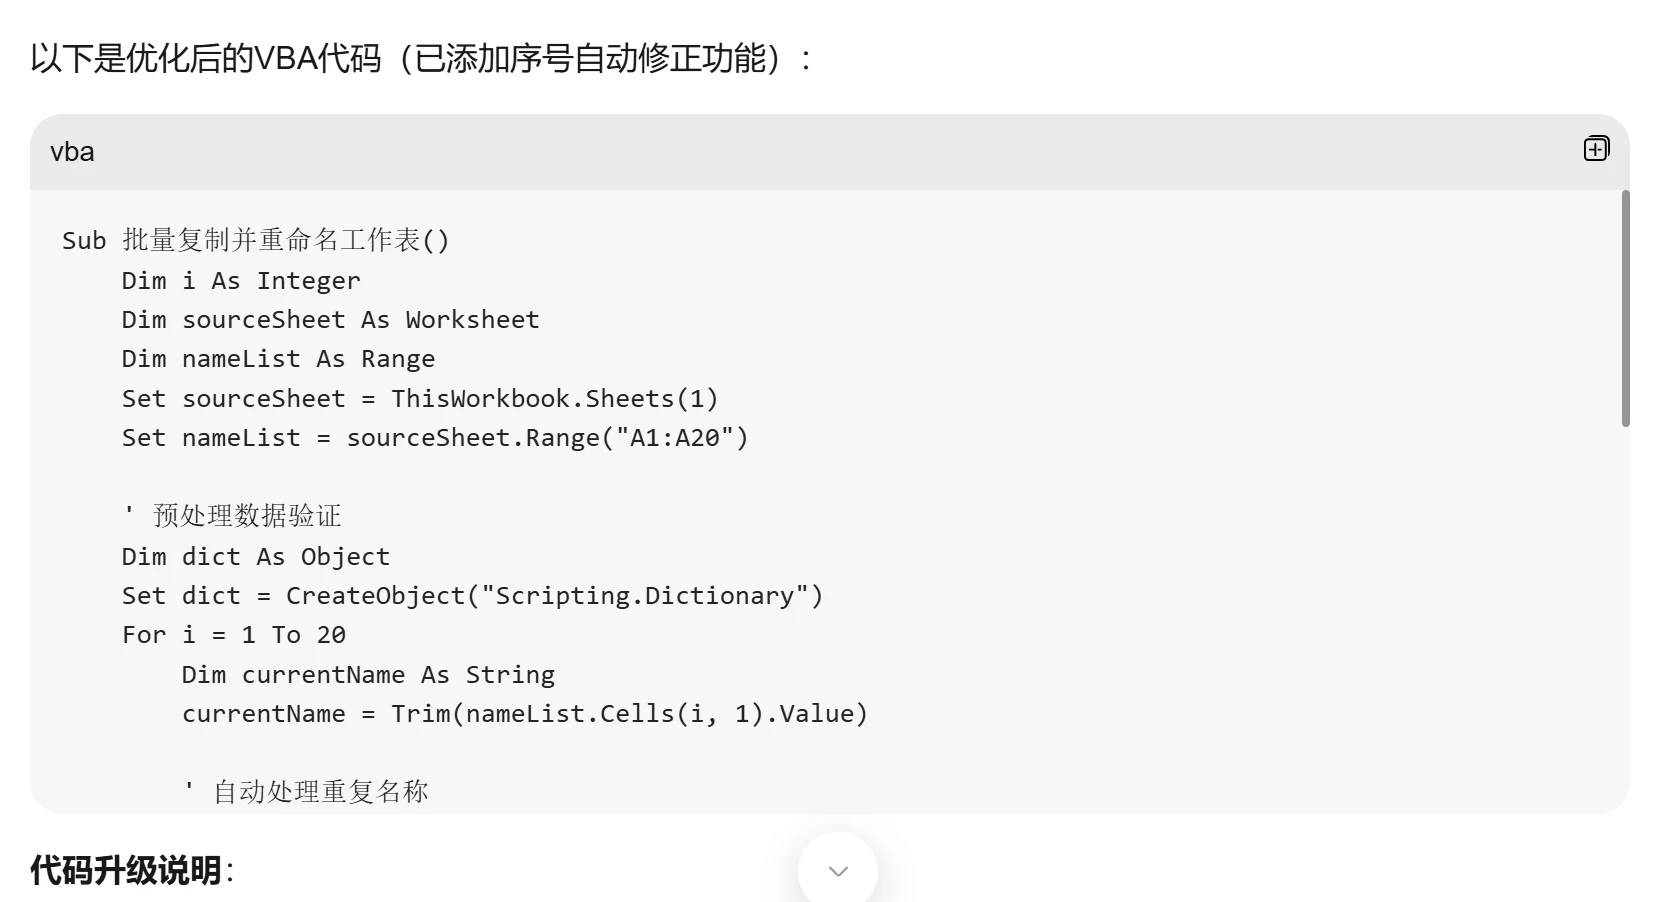Click the 'Dim currentName As String' line
The width and height of the screenshot is (1656, 902).
(367, 674)
